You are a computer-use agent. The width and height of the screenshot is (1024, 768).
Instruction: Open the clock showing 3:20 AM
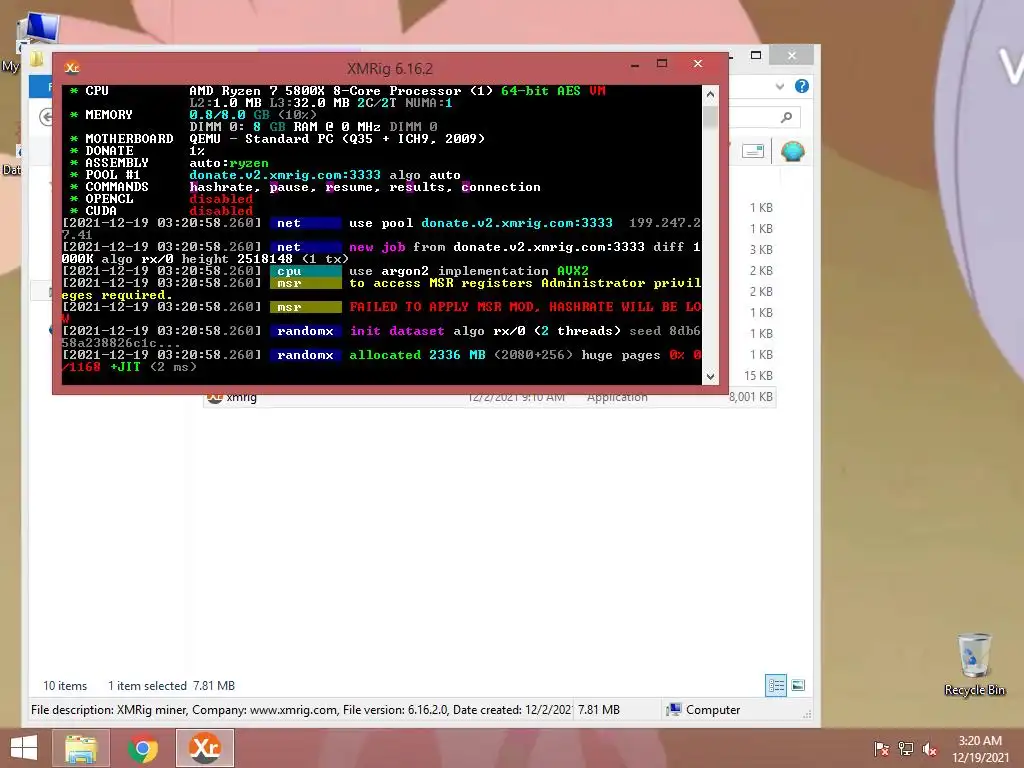pyautogui.click(x=980, y=749)
